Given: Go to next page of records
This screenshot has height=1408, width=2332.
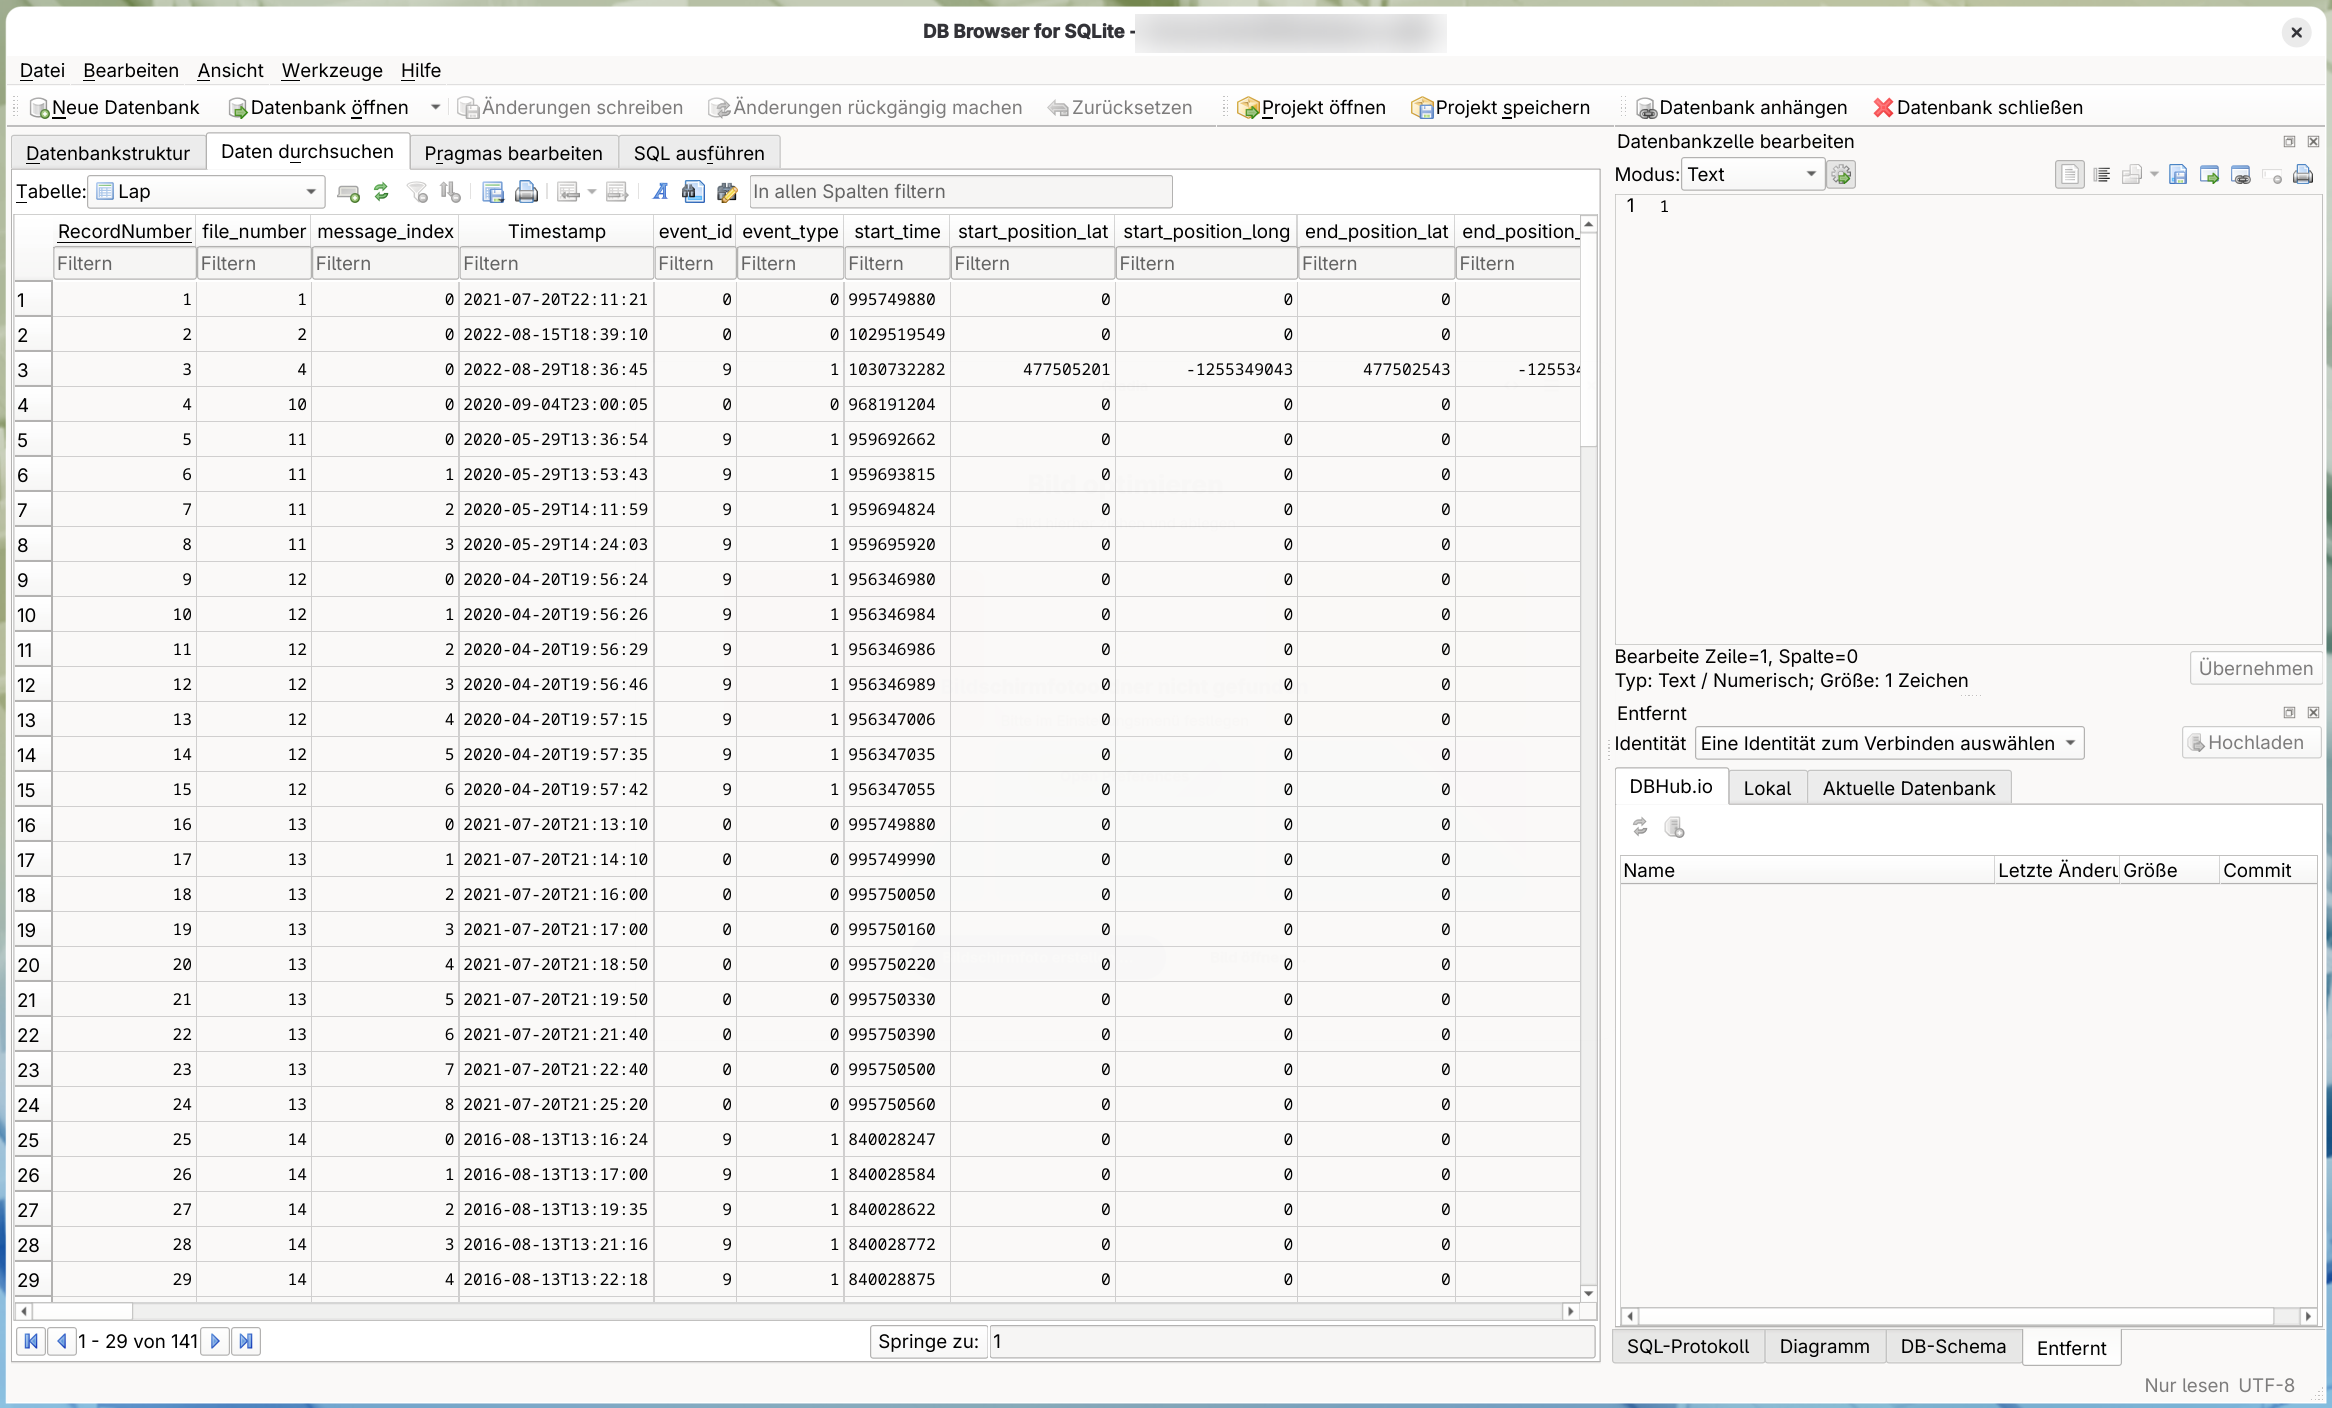Looking at the screenshot, I should tap(215, 1341).
